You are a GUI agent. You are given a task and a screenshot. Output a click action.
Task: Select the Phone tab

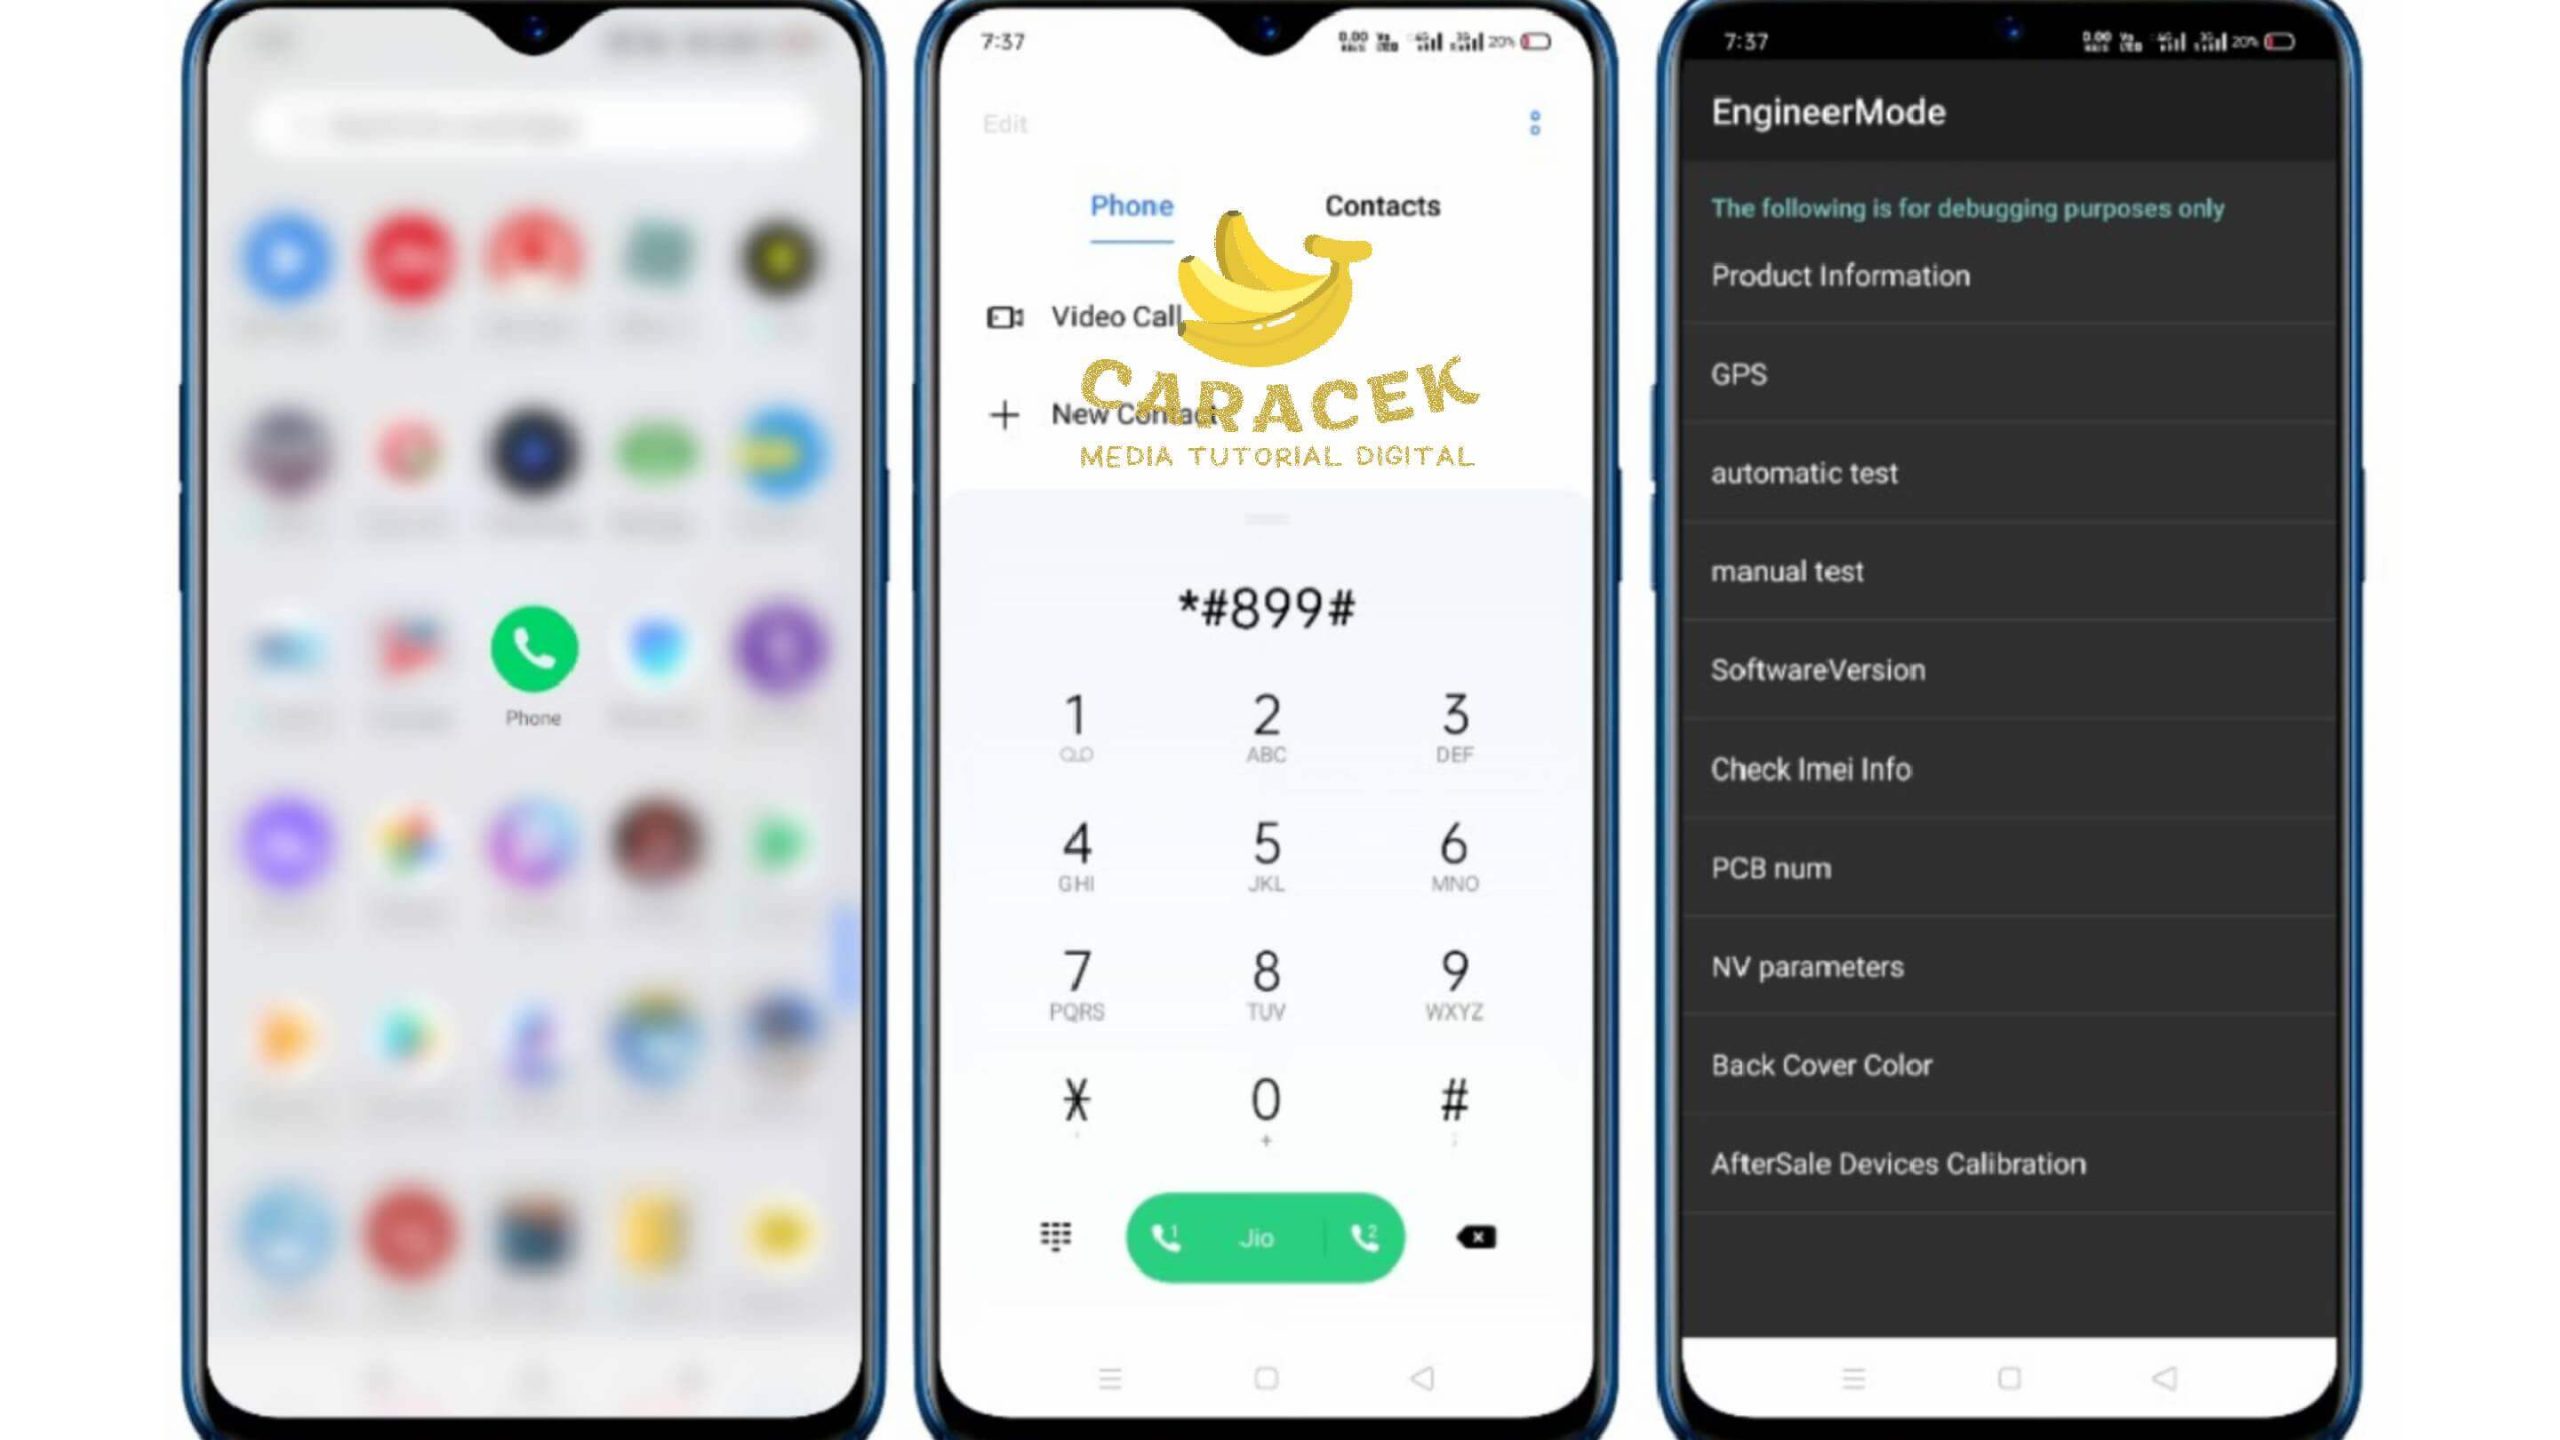point(1131,206)
